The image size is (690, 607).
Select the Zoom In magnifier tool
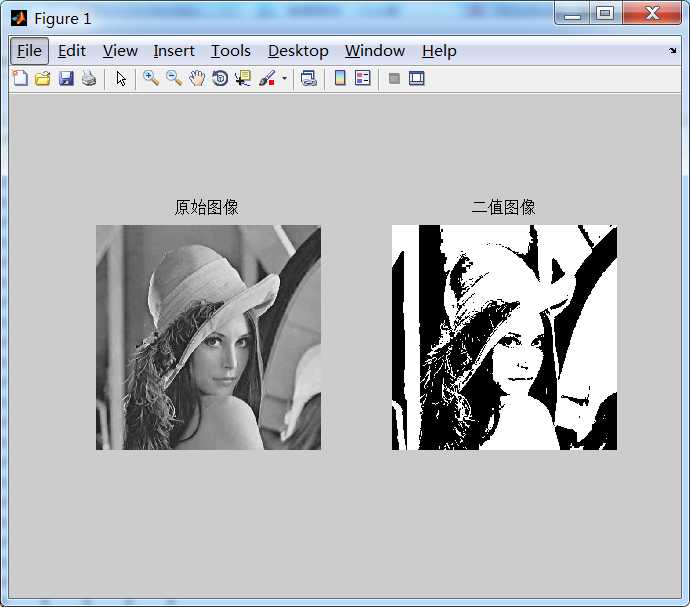click(x=151, y=78)
